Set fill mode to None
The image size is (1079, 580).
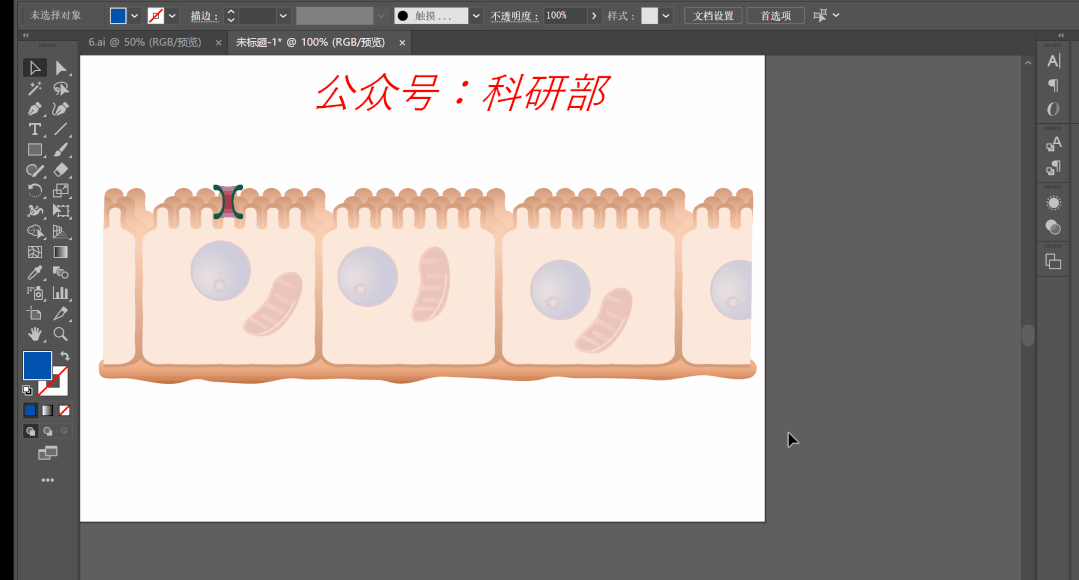64,410
